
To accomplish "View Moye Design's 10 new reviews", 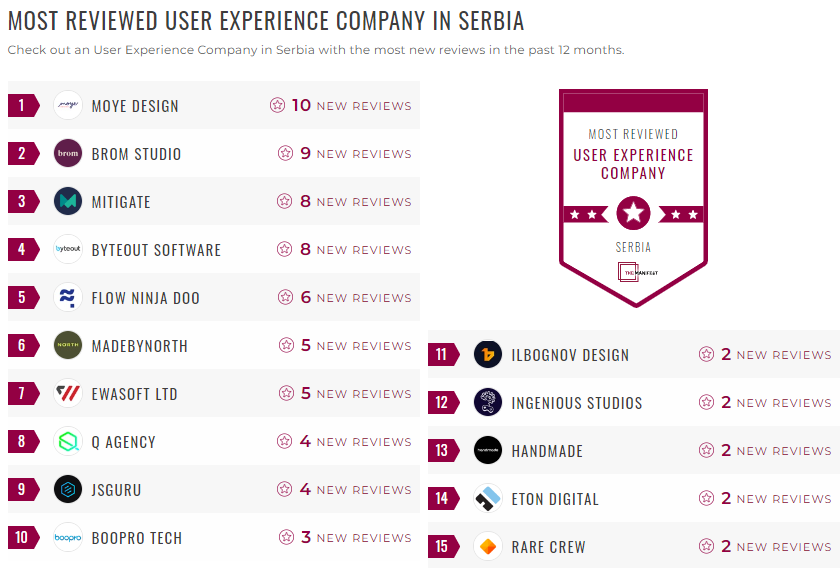I will pyautogui.click(x=340, y=105).
